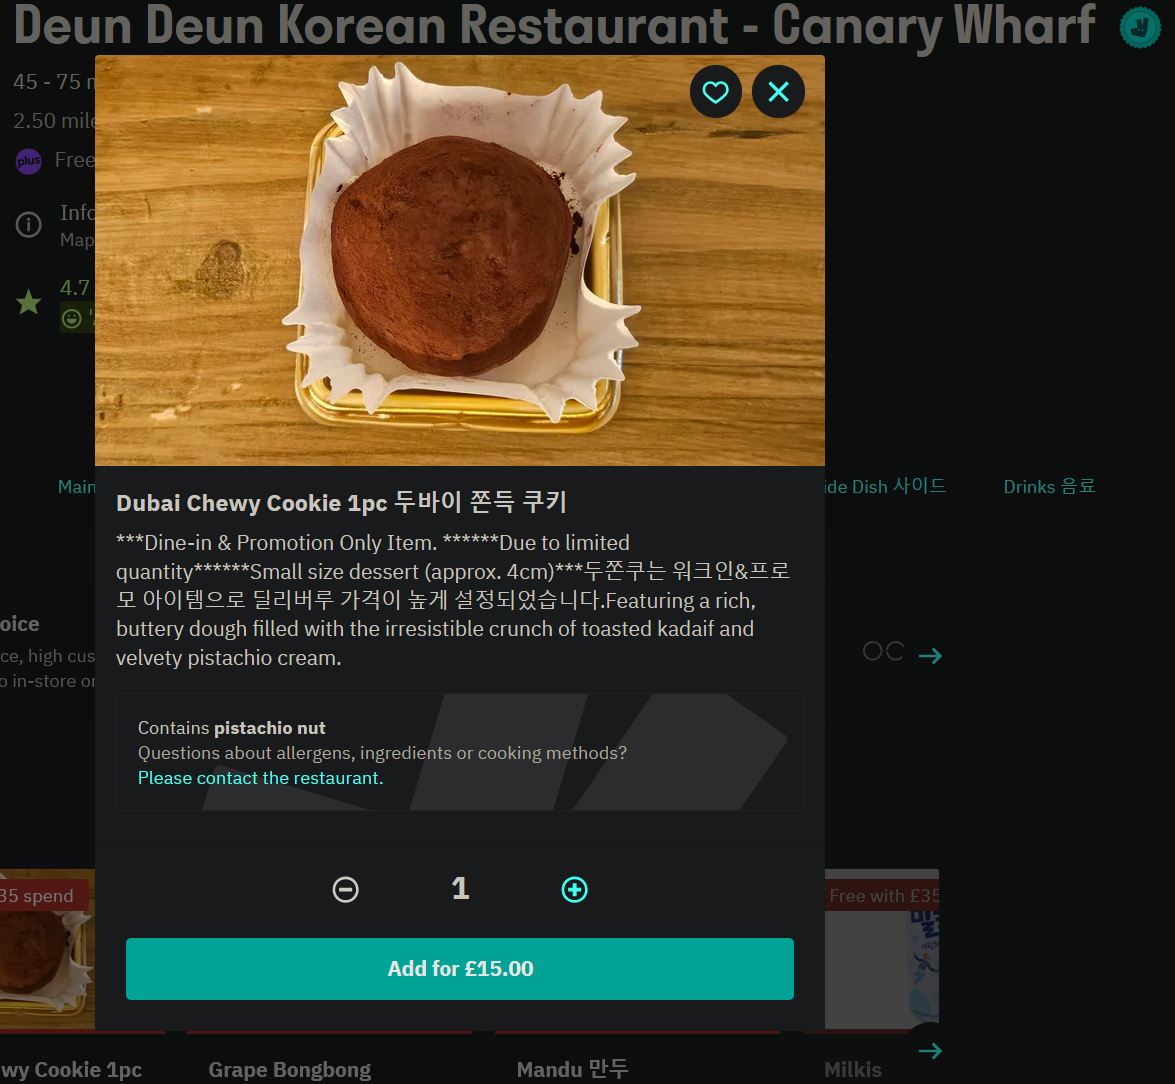
Task: Select the Grape Bongbong menu item
Action: [289, 1070]
